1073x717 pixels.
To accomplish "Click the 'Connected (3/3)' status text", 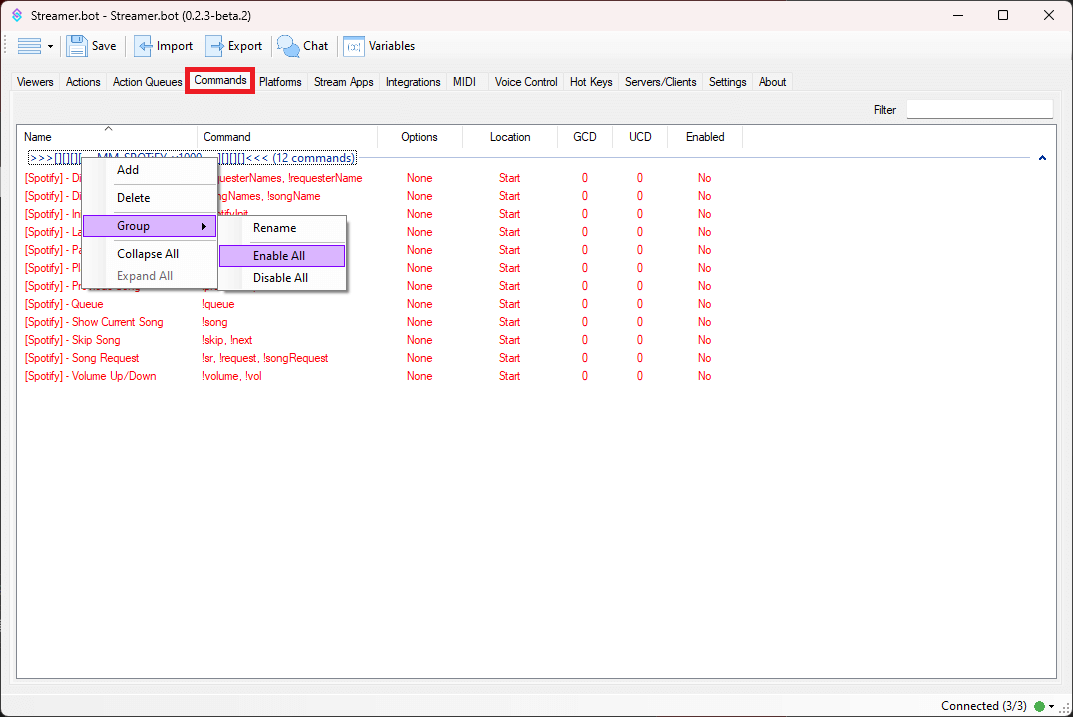I will click(x=983, y=706).
